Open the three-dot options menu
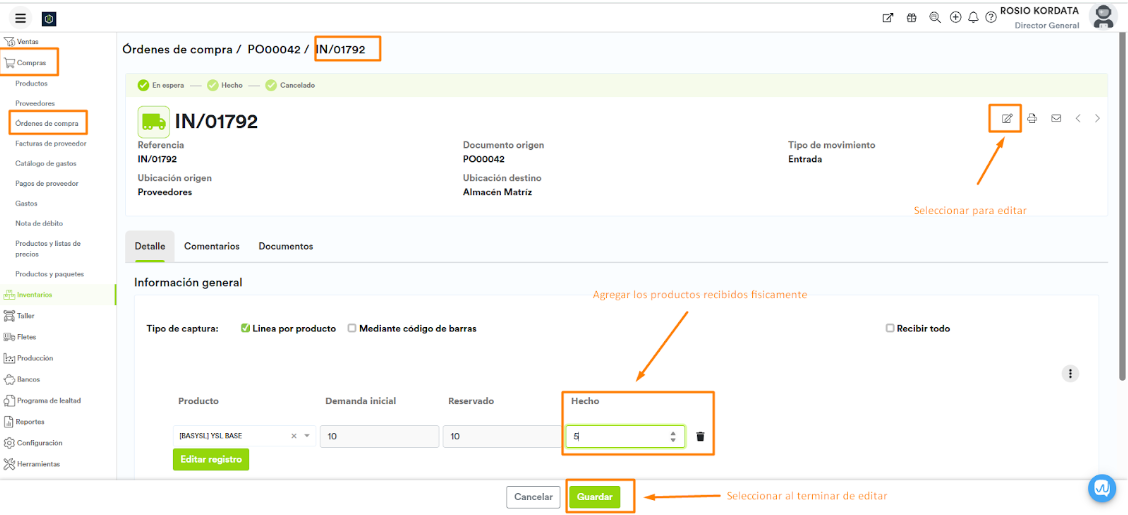This screenshot has width=1128, height=515. (1070, 373)
